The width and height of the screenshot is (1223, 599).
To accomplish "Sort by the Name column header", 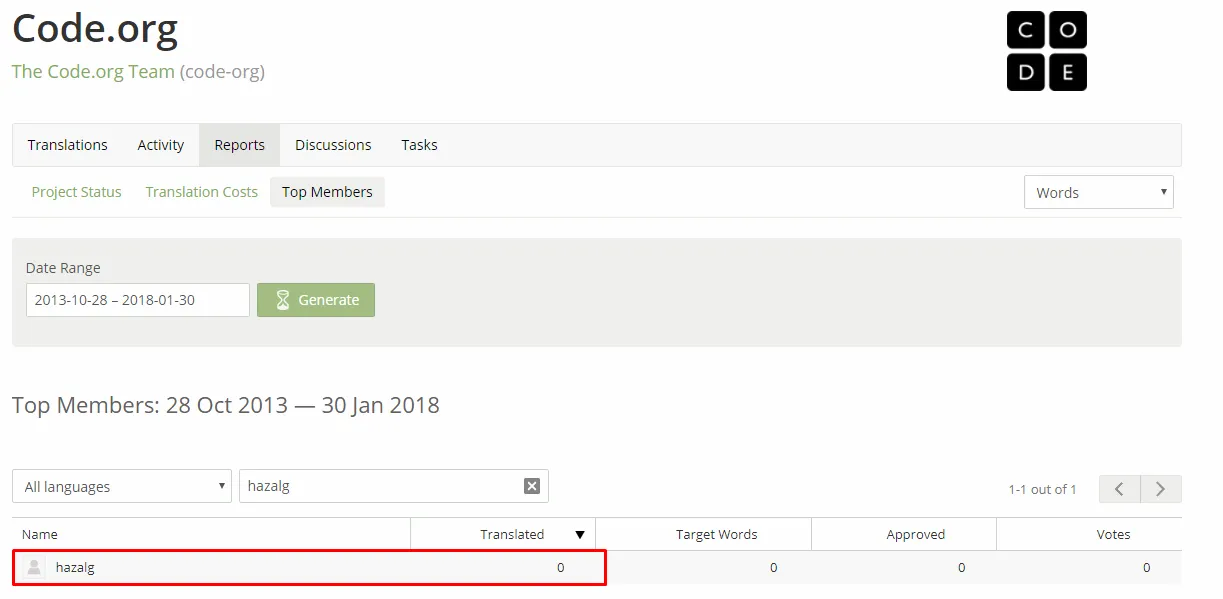I will pos(211,534).
